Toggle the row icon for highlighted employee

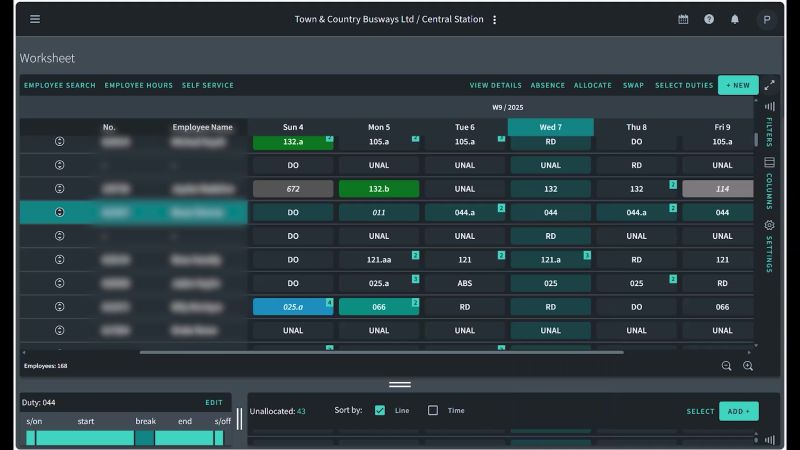click(x=60, y=212)
